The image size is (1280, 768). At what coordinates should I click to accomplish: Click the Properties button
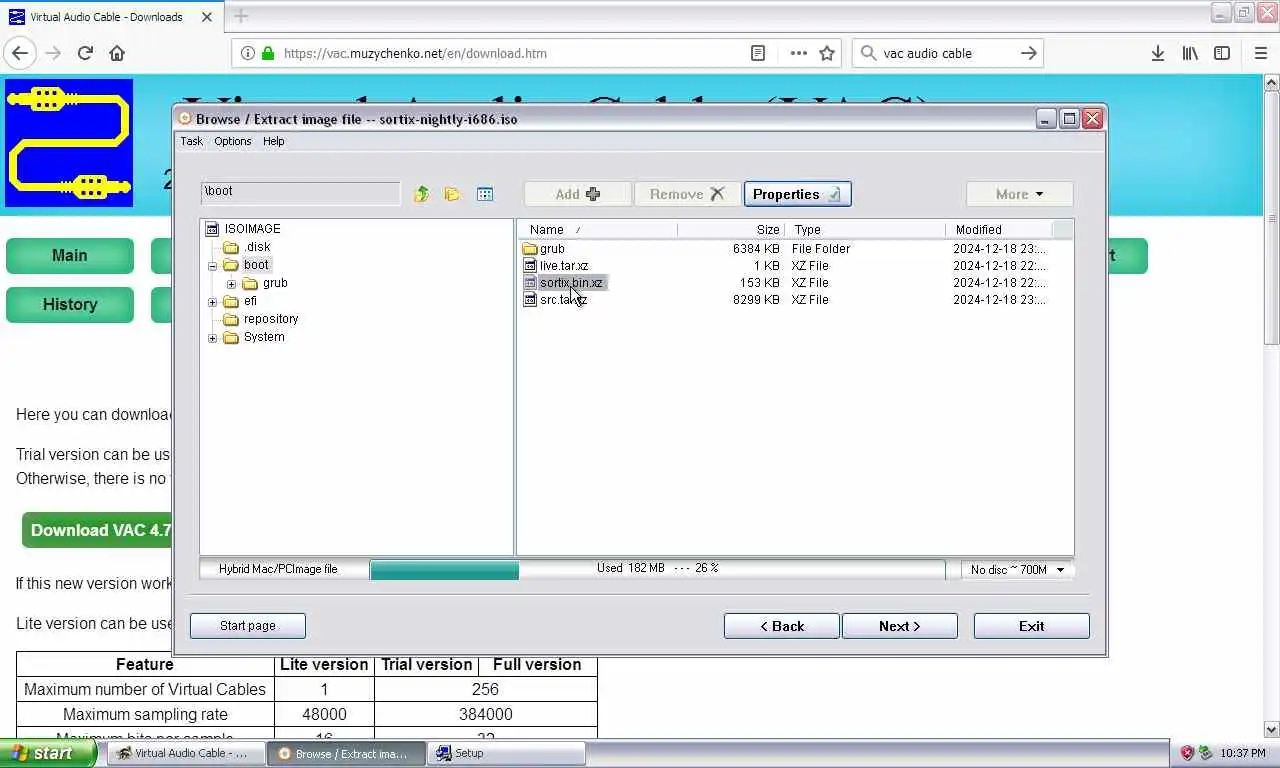coord(797,194)
